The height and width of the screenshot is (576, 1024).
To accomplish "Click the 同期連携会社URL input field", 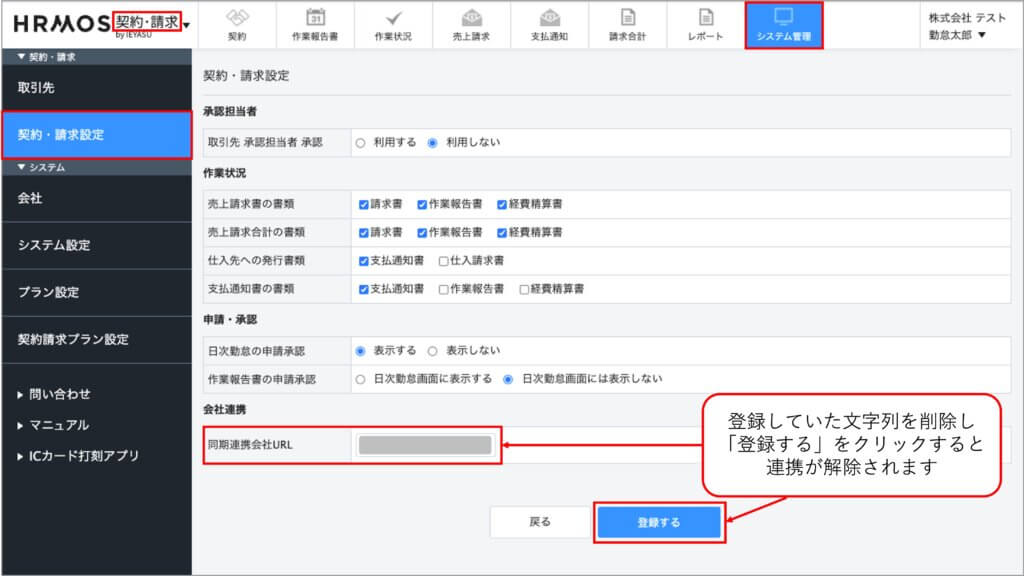I will click(x=425, y=445).
